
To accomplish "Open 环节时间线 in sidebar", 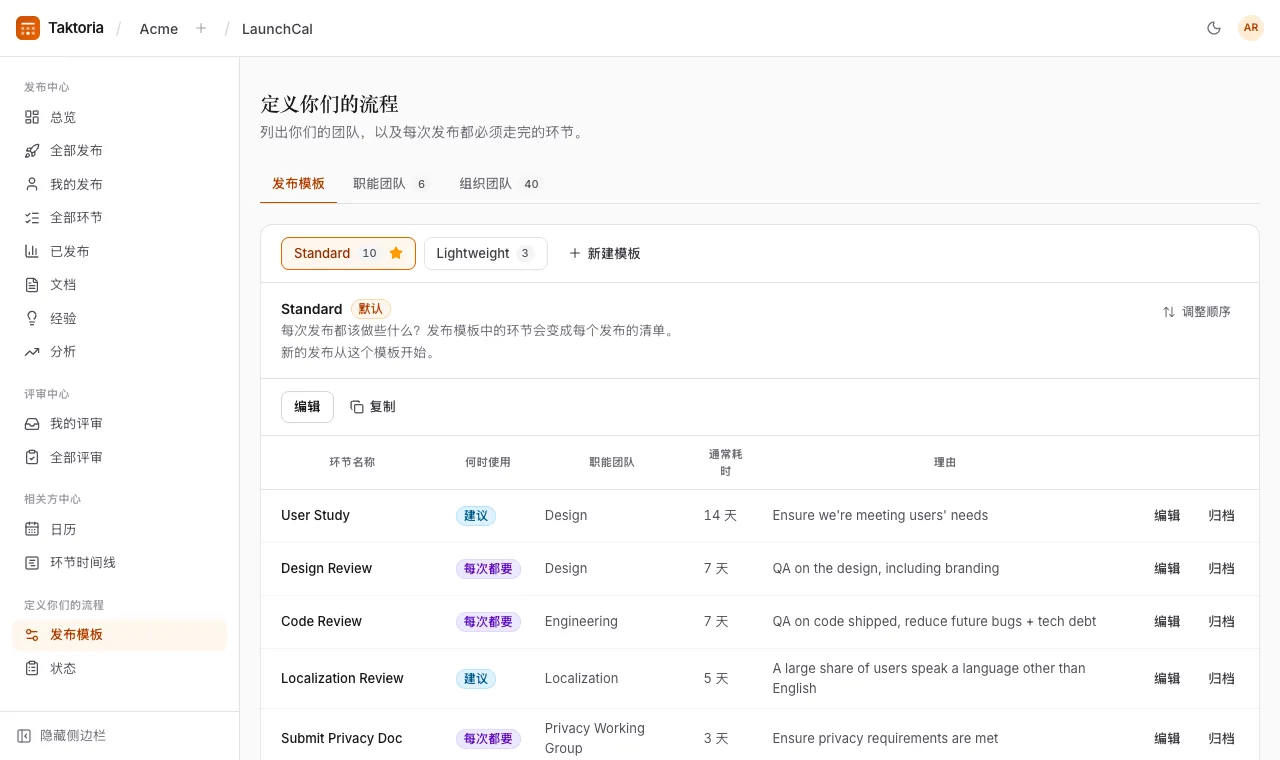I will tap(120, 562).
